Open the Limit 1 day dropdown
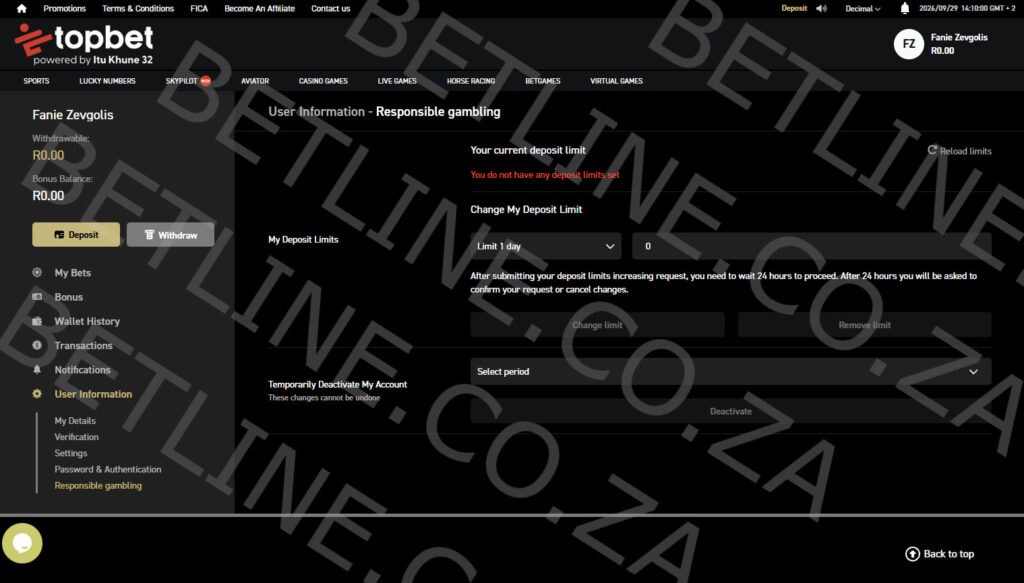This screenshot has width=1024, height=583. tap(545, 246)
